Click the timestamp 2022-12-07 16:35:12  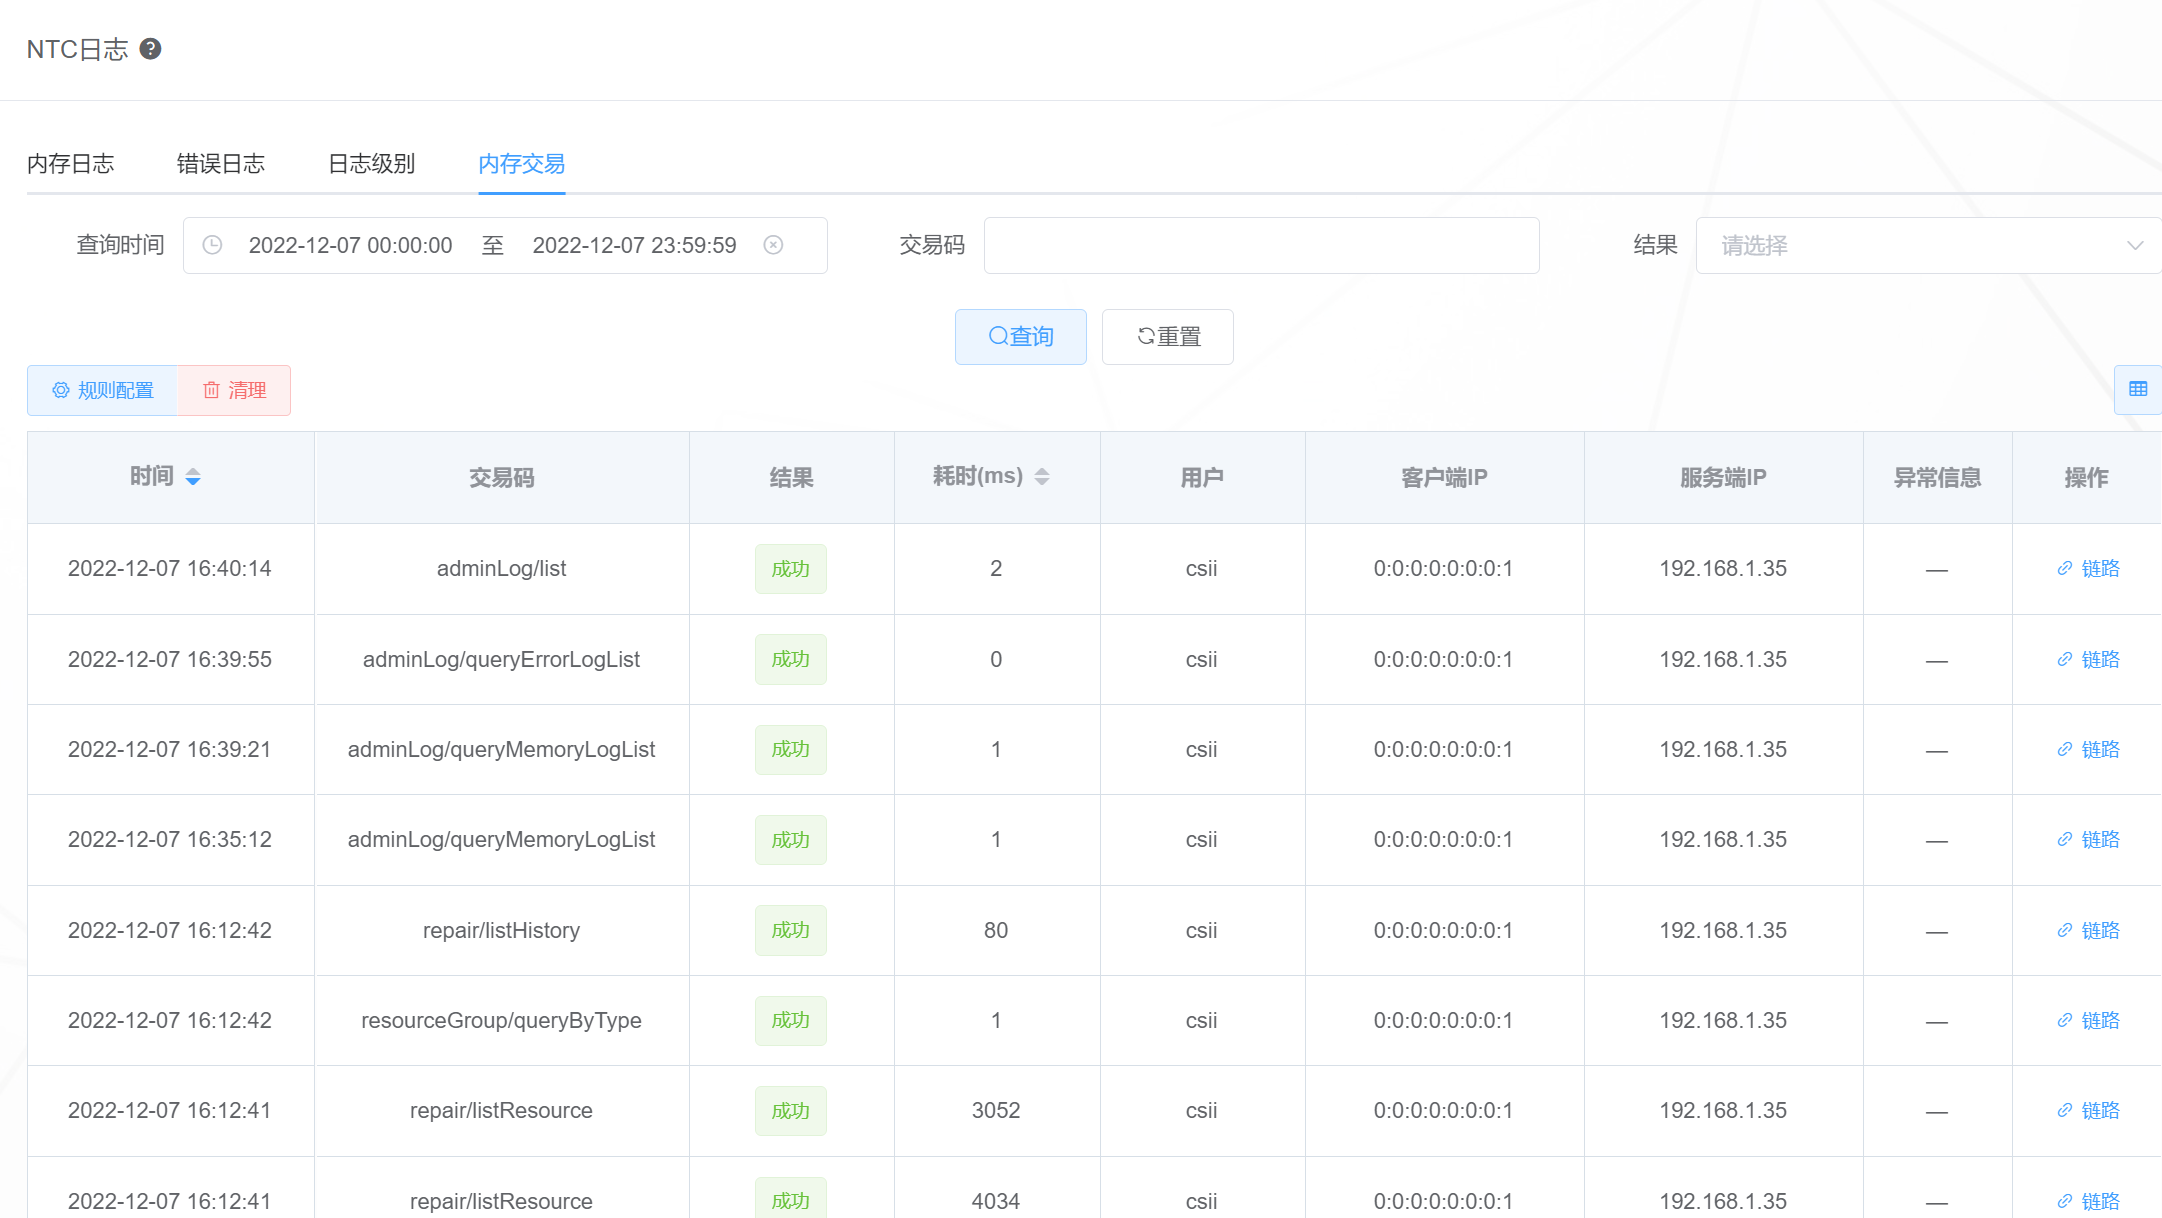[x=170, y=840]
